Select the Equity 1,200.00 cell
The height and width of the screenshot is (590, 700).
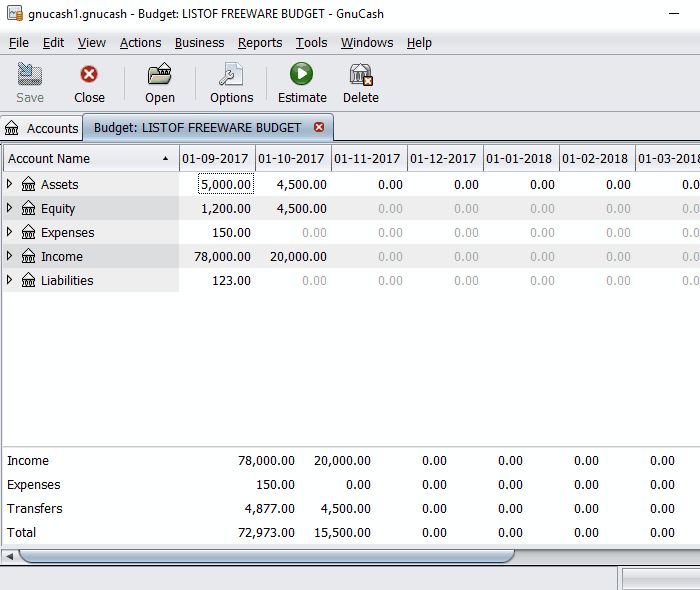[x=225, y=208]
